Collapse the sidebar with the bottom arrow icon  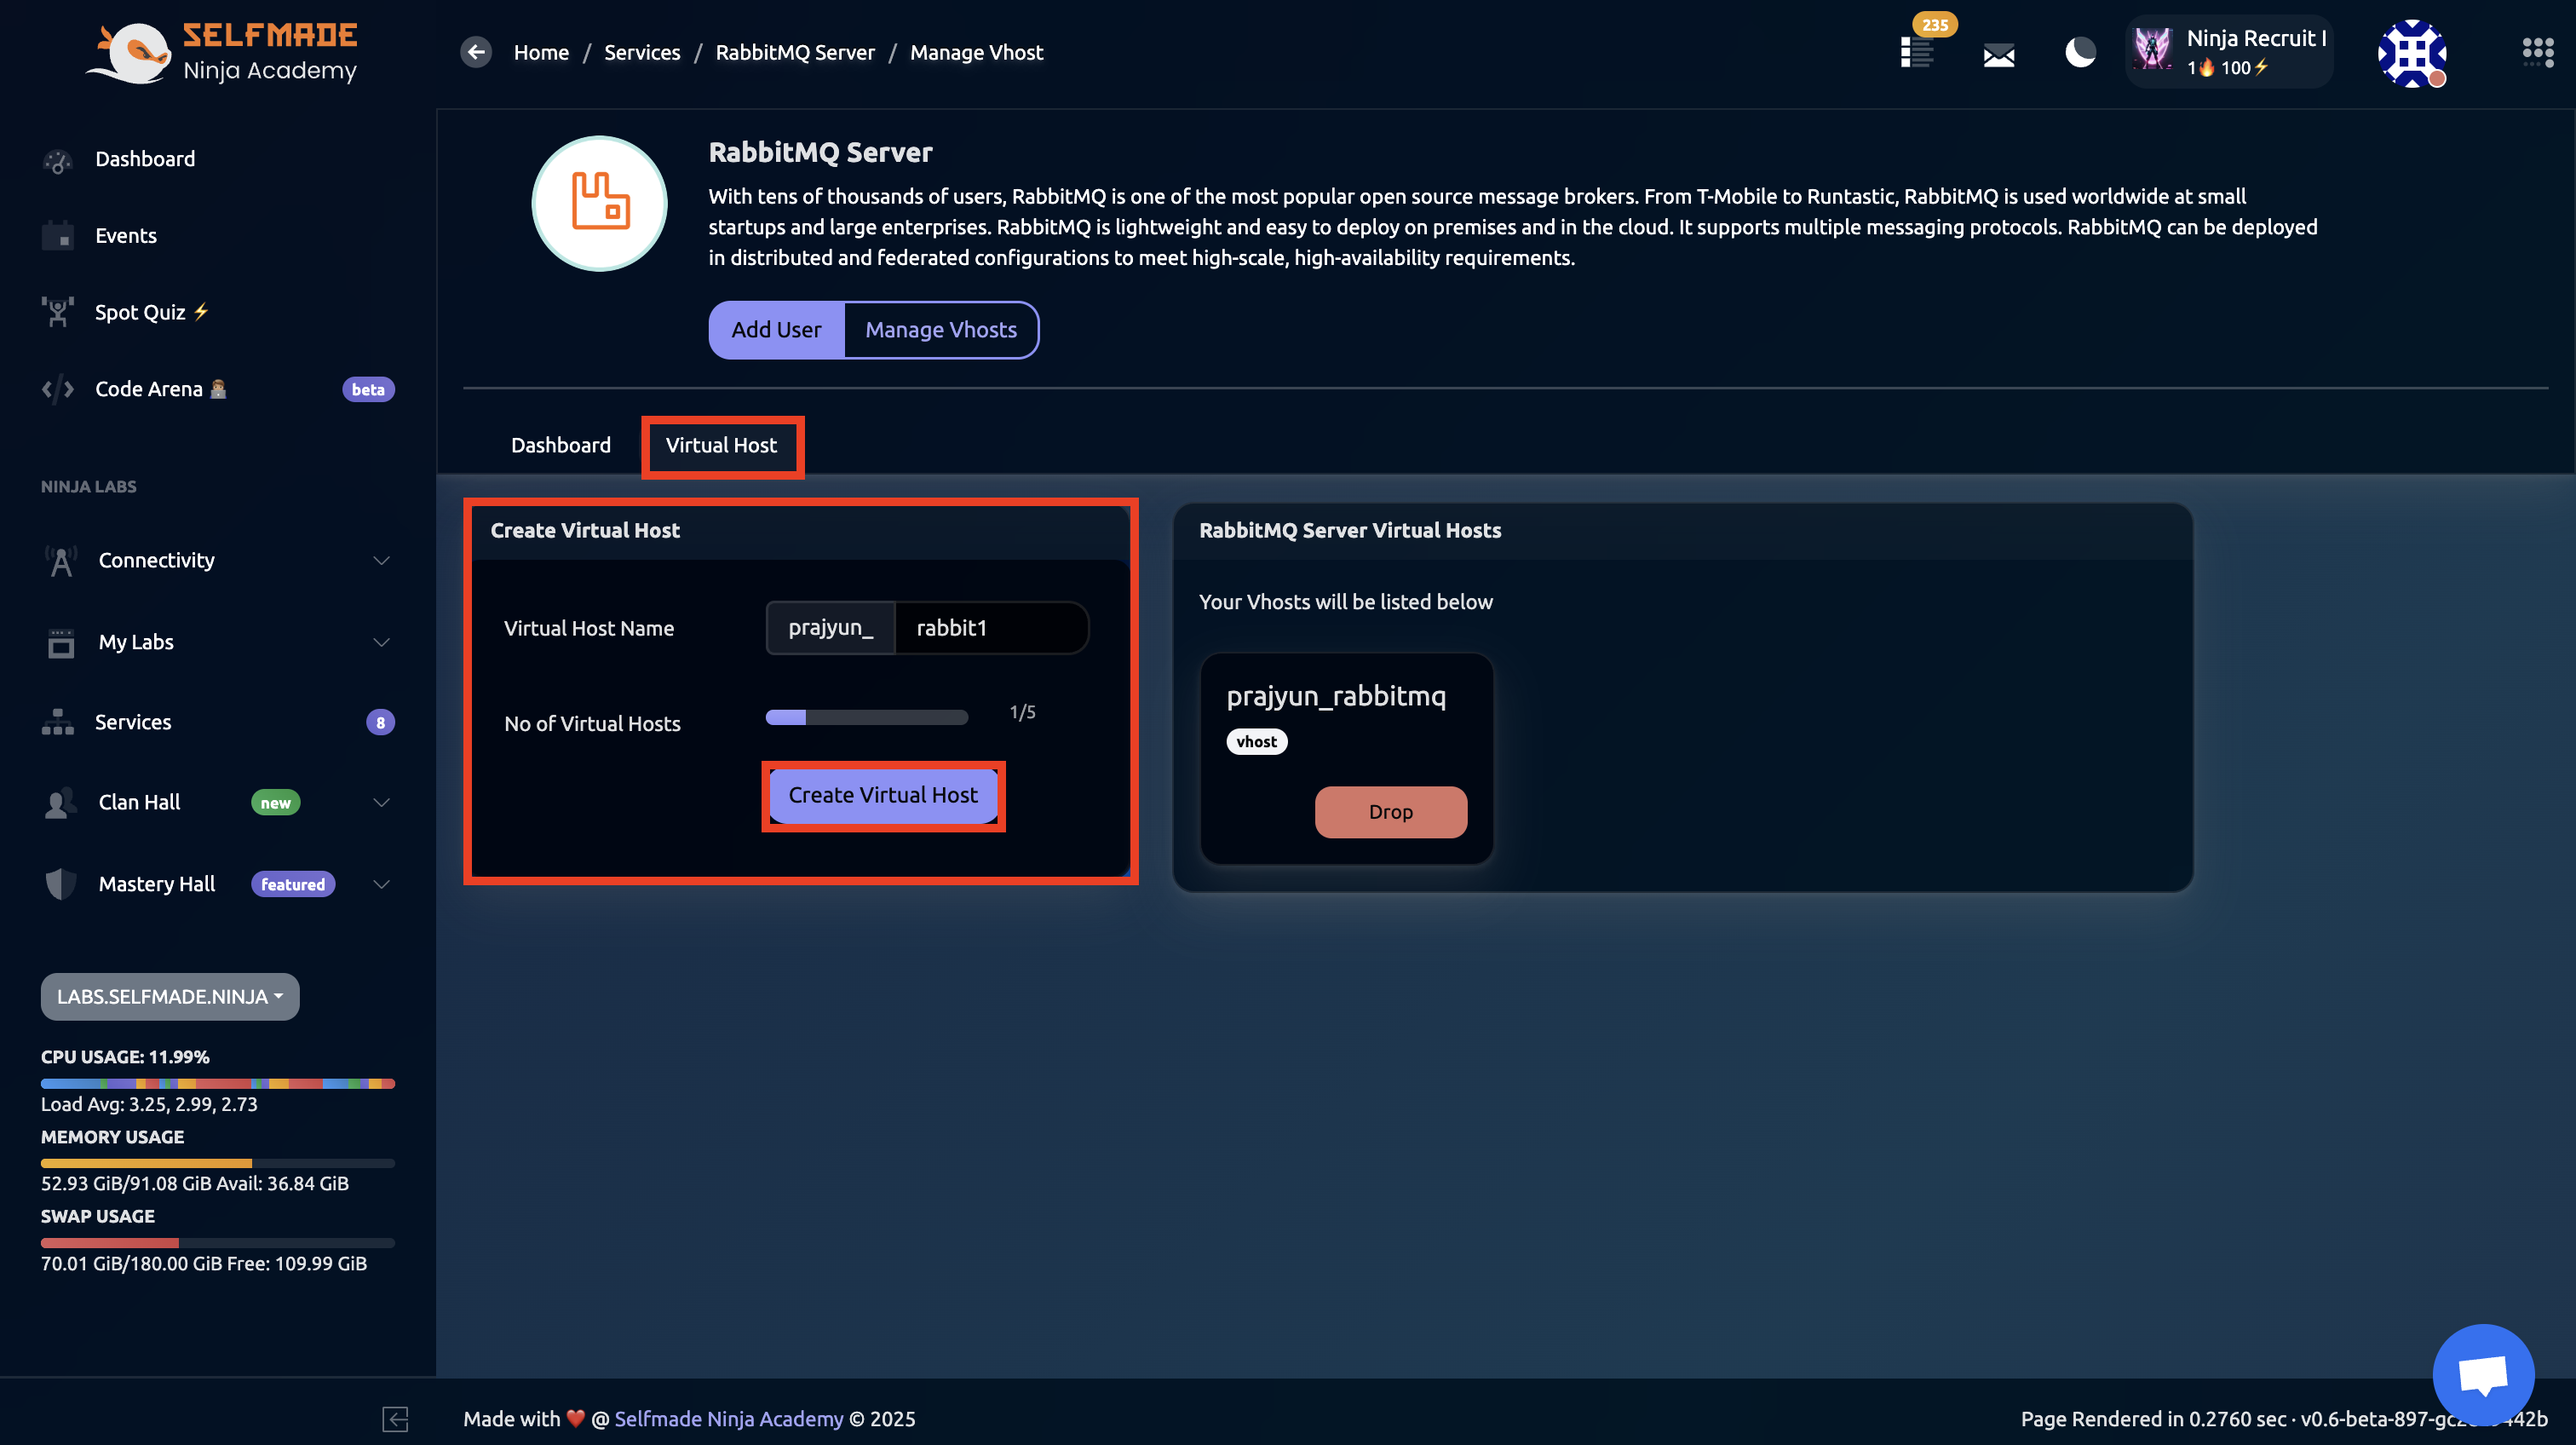(395, 1418)
